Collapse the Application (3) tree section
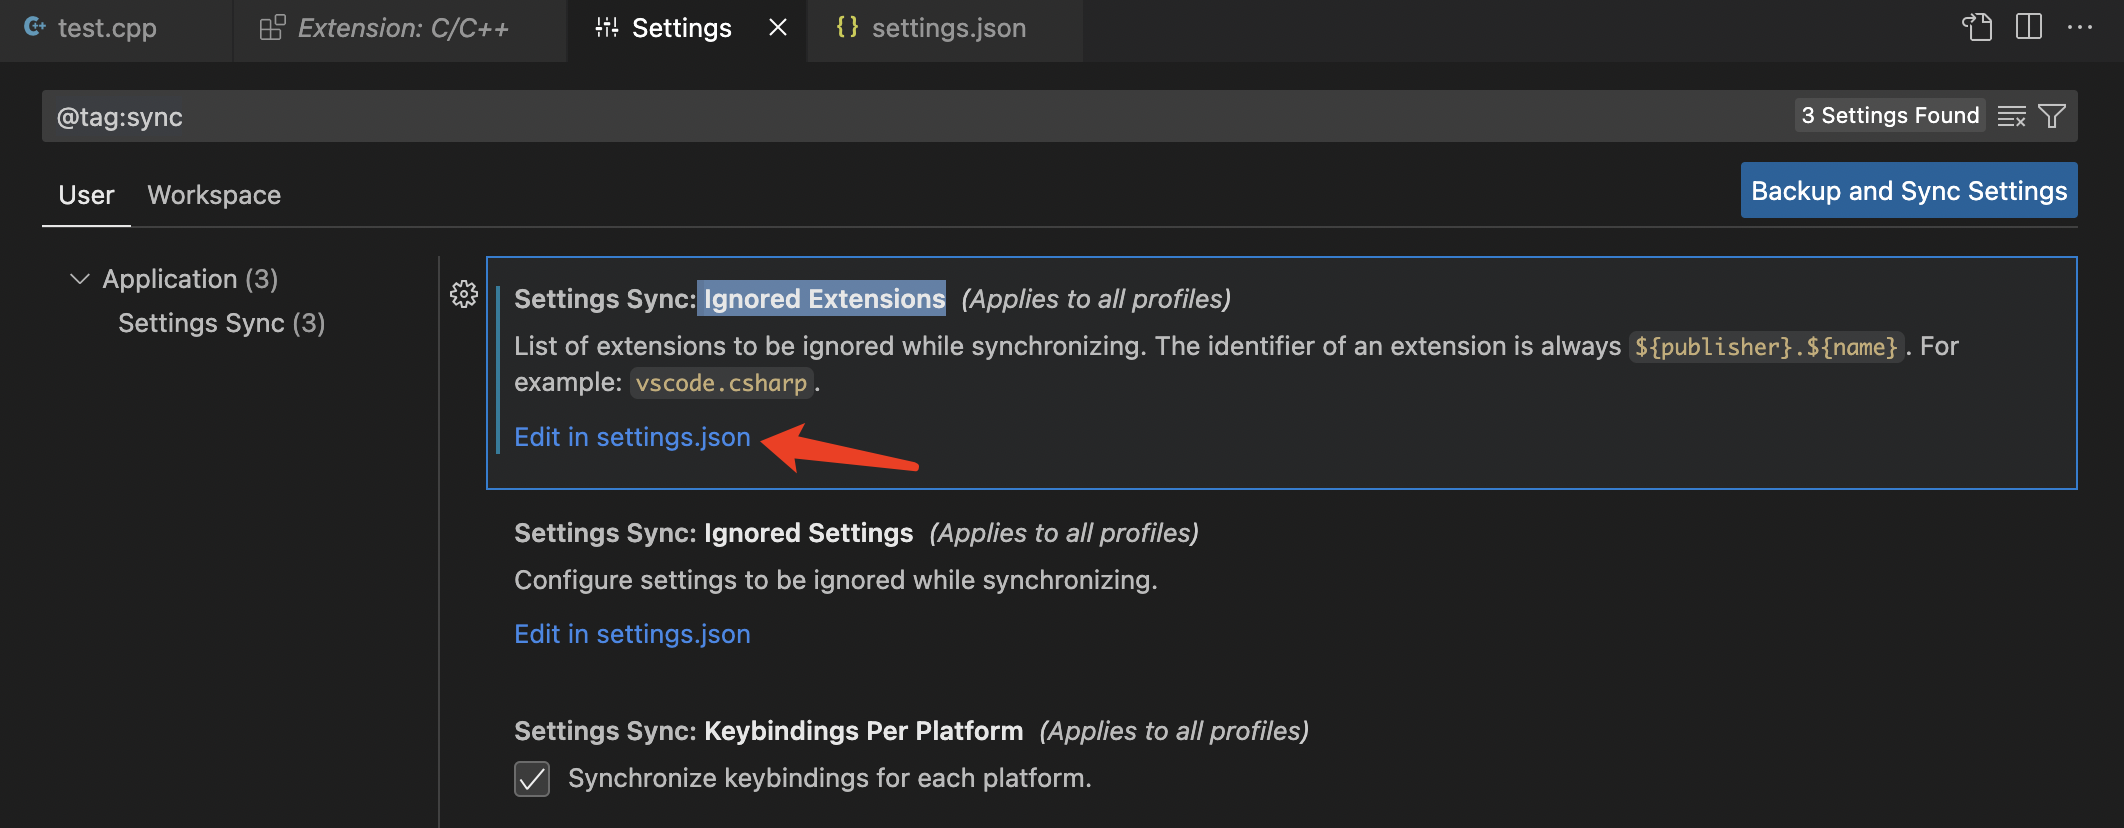The width and height of the screenshot is (2124, 828). (x=80, y=279)
